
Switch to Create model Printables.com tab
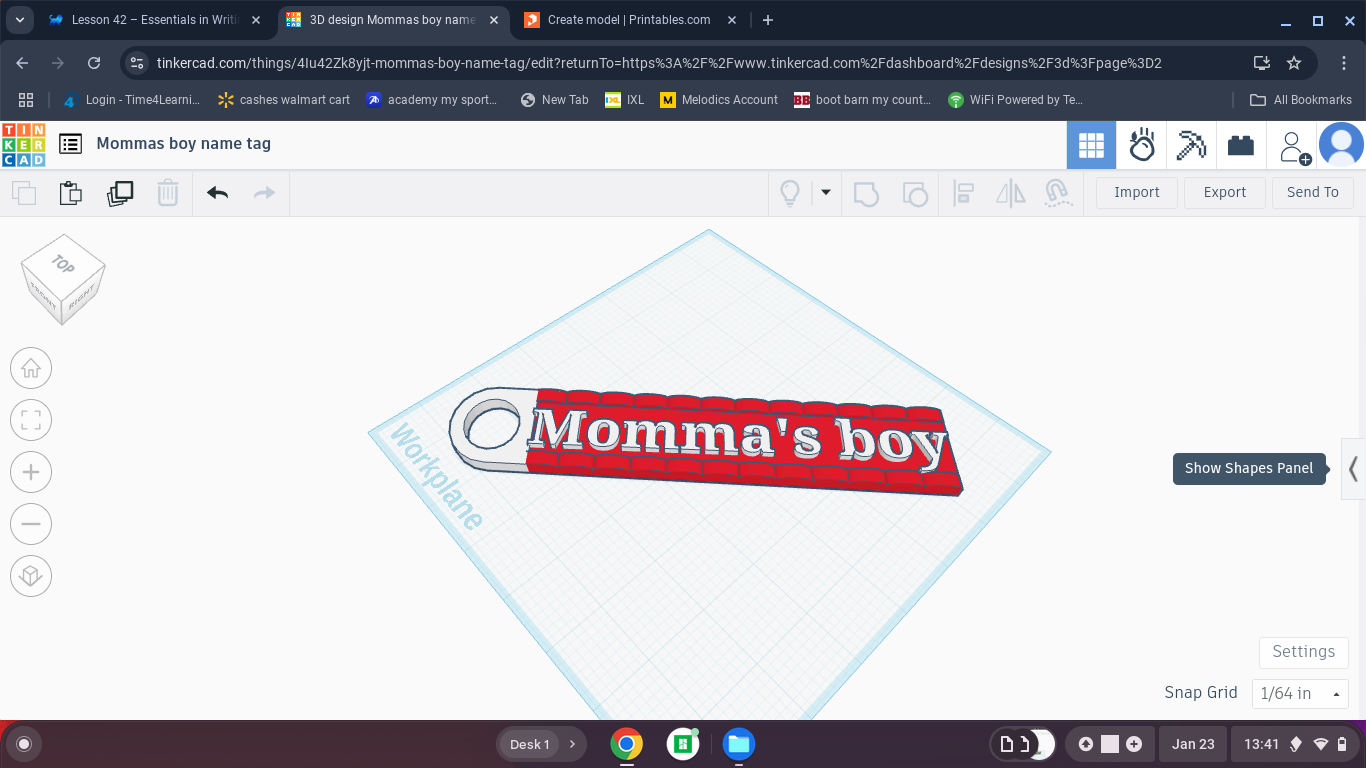(630, 19)
